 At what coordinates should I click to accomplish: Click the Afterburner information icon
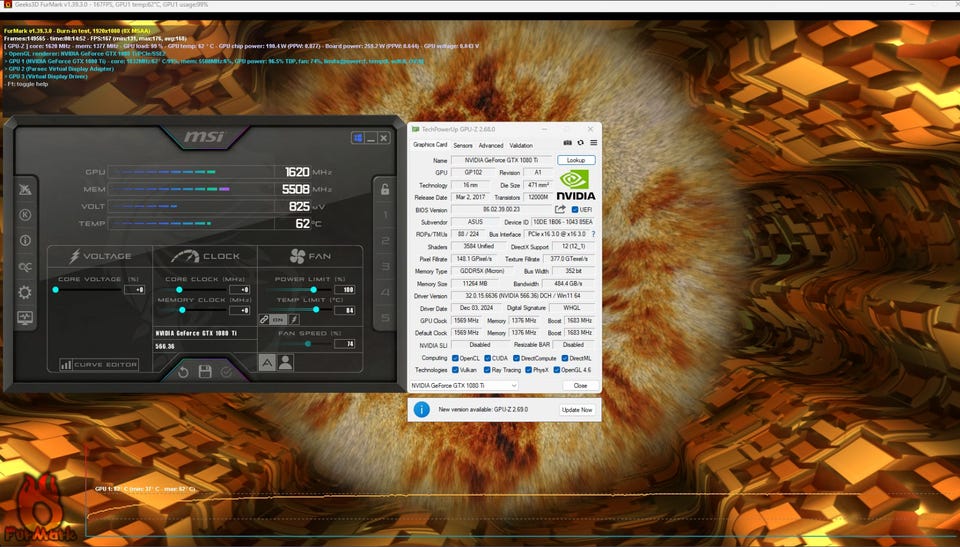coord(25,240)
